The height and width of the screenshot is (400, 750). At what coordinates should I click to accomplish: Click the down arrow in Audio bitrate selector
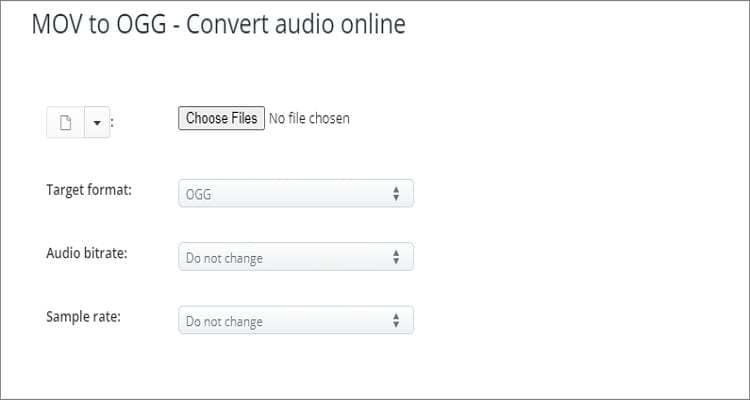coord(396,262)
